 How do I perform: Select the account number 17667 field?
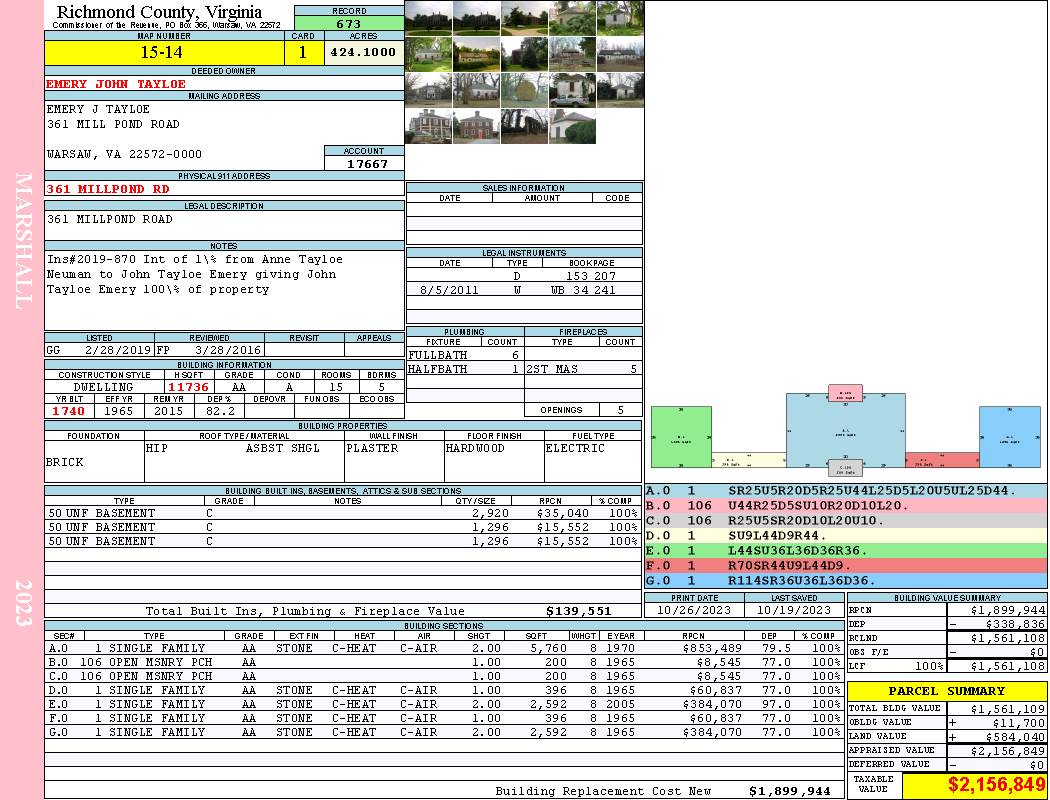pos(364,164)
